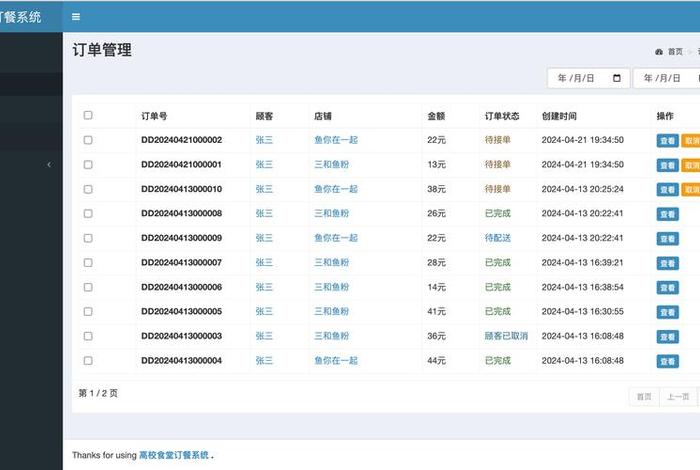This screenshot has height=470, width=700.
Task: View order DD20240413000006 details button
Action: click(667, 288)
